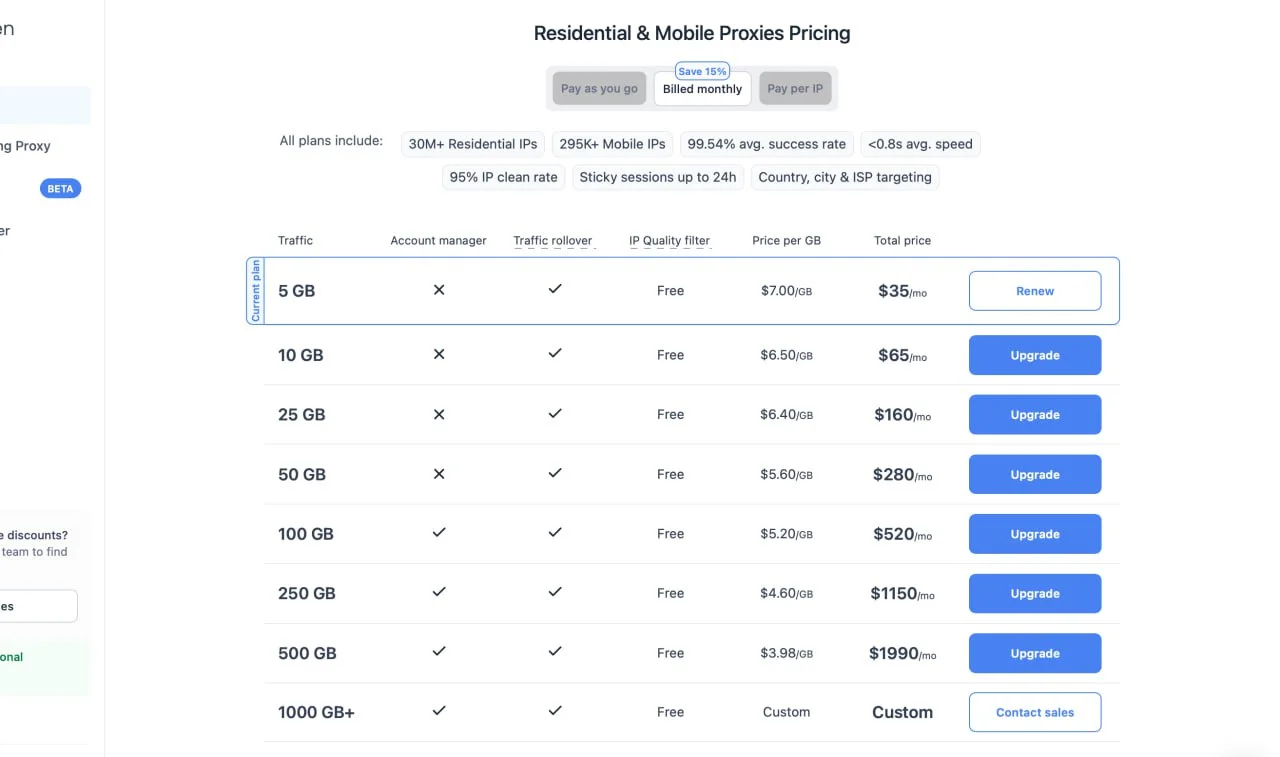The width and height of the screenshot is (1280, 757).
Task: Click the 50 GB account manager cross icon
Action: [438, 474]
